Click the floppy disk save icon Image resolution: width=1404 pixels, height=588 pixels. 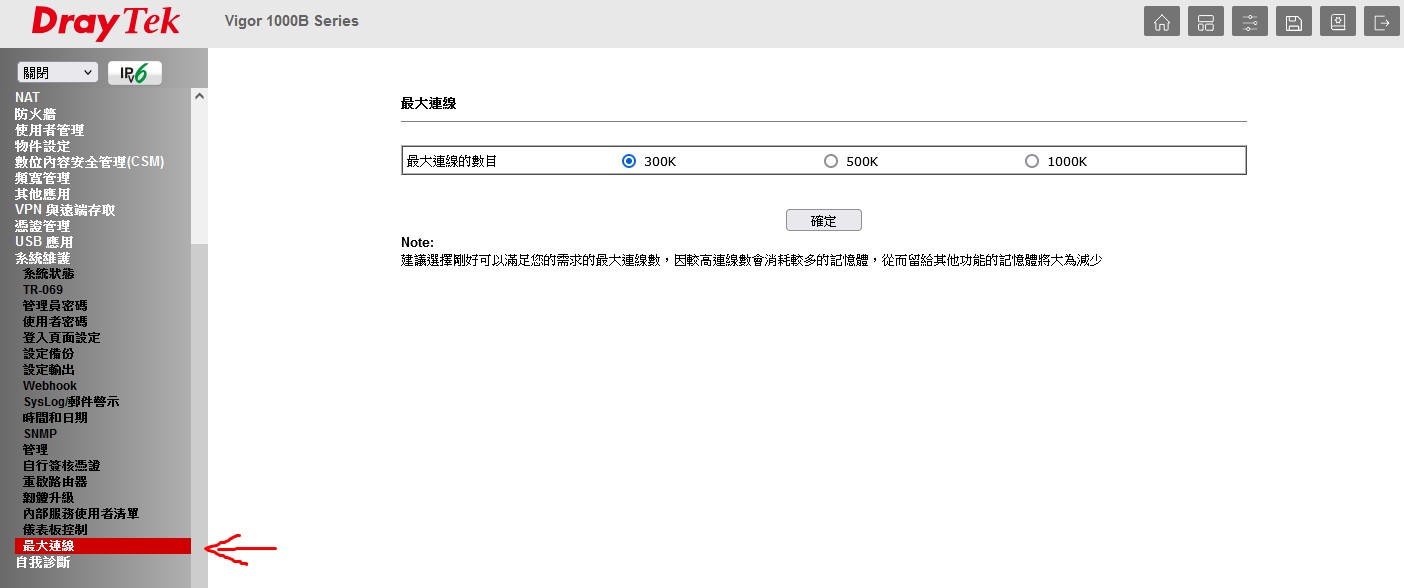(1293, 23)
